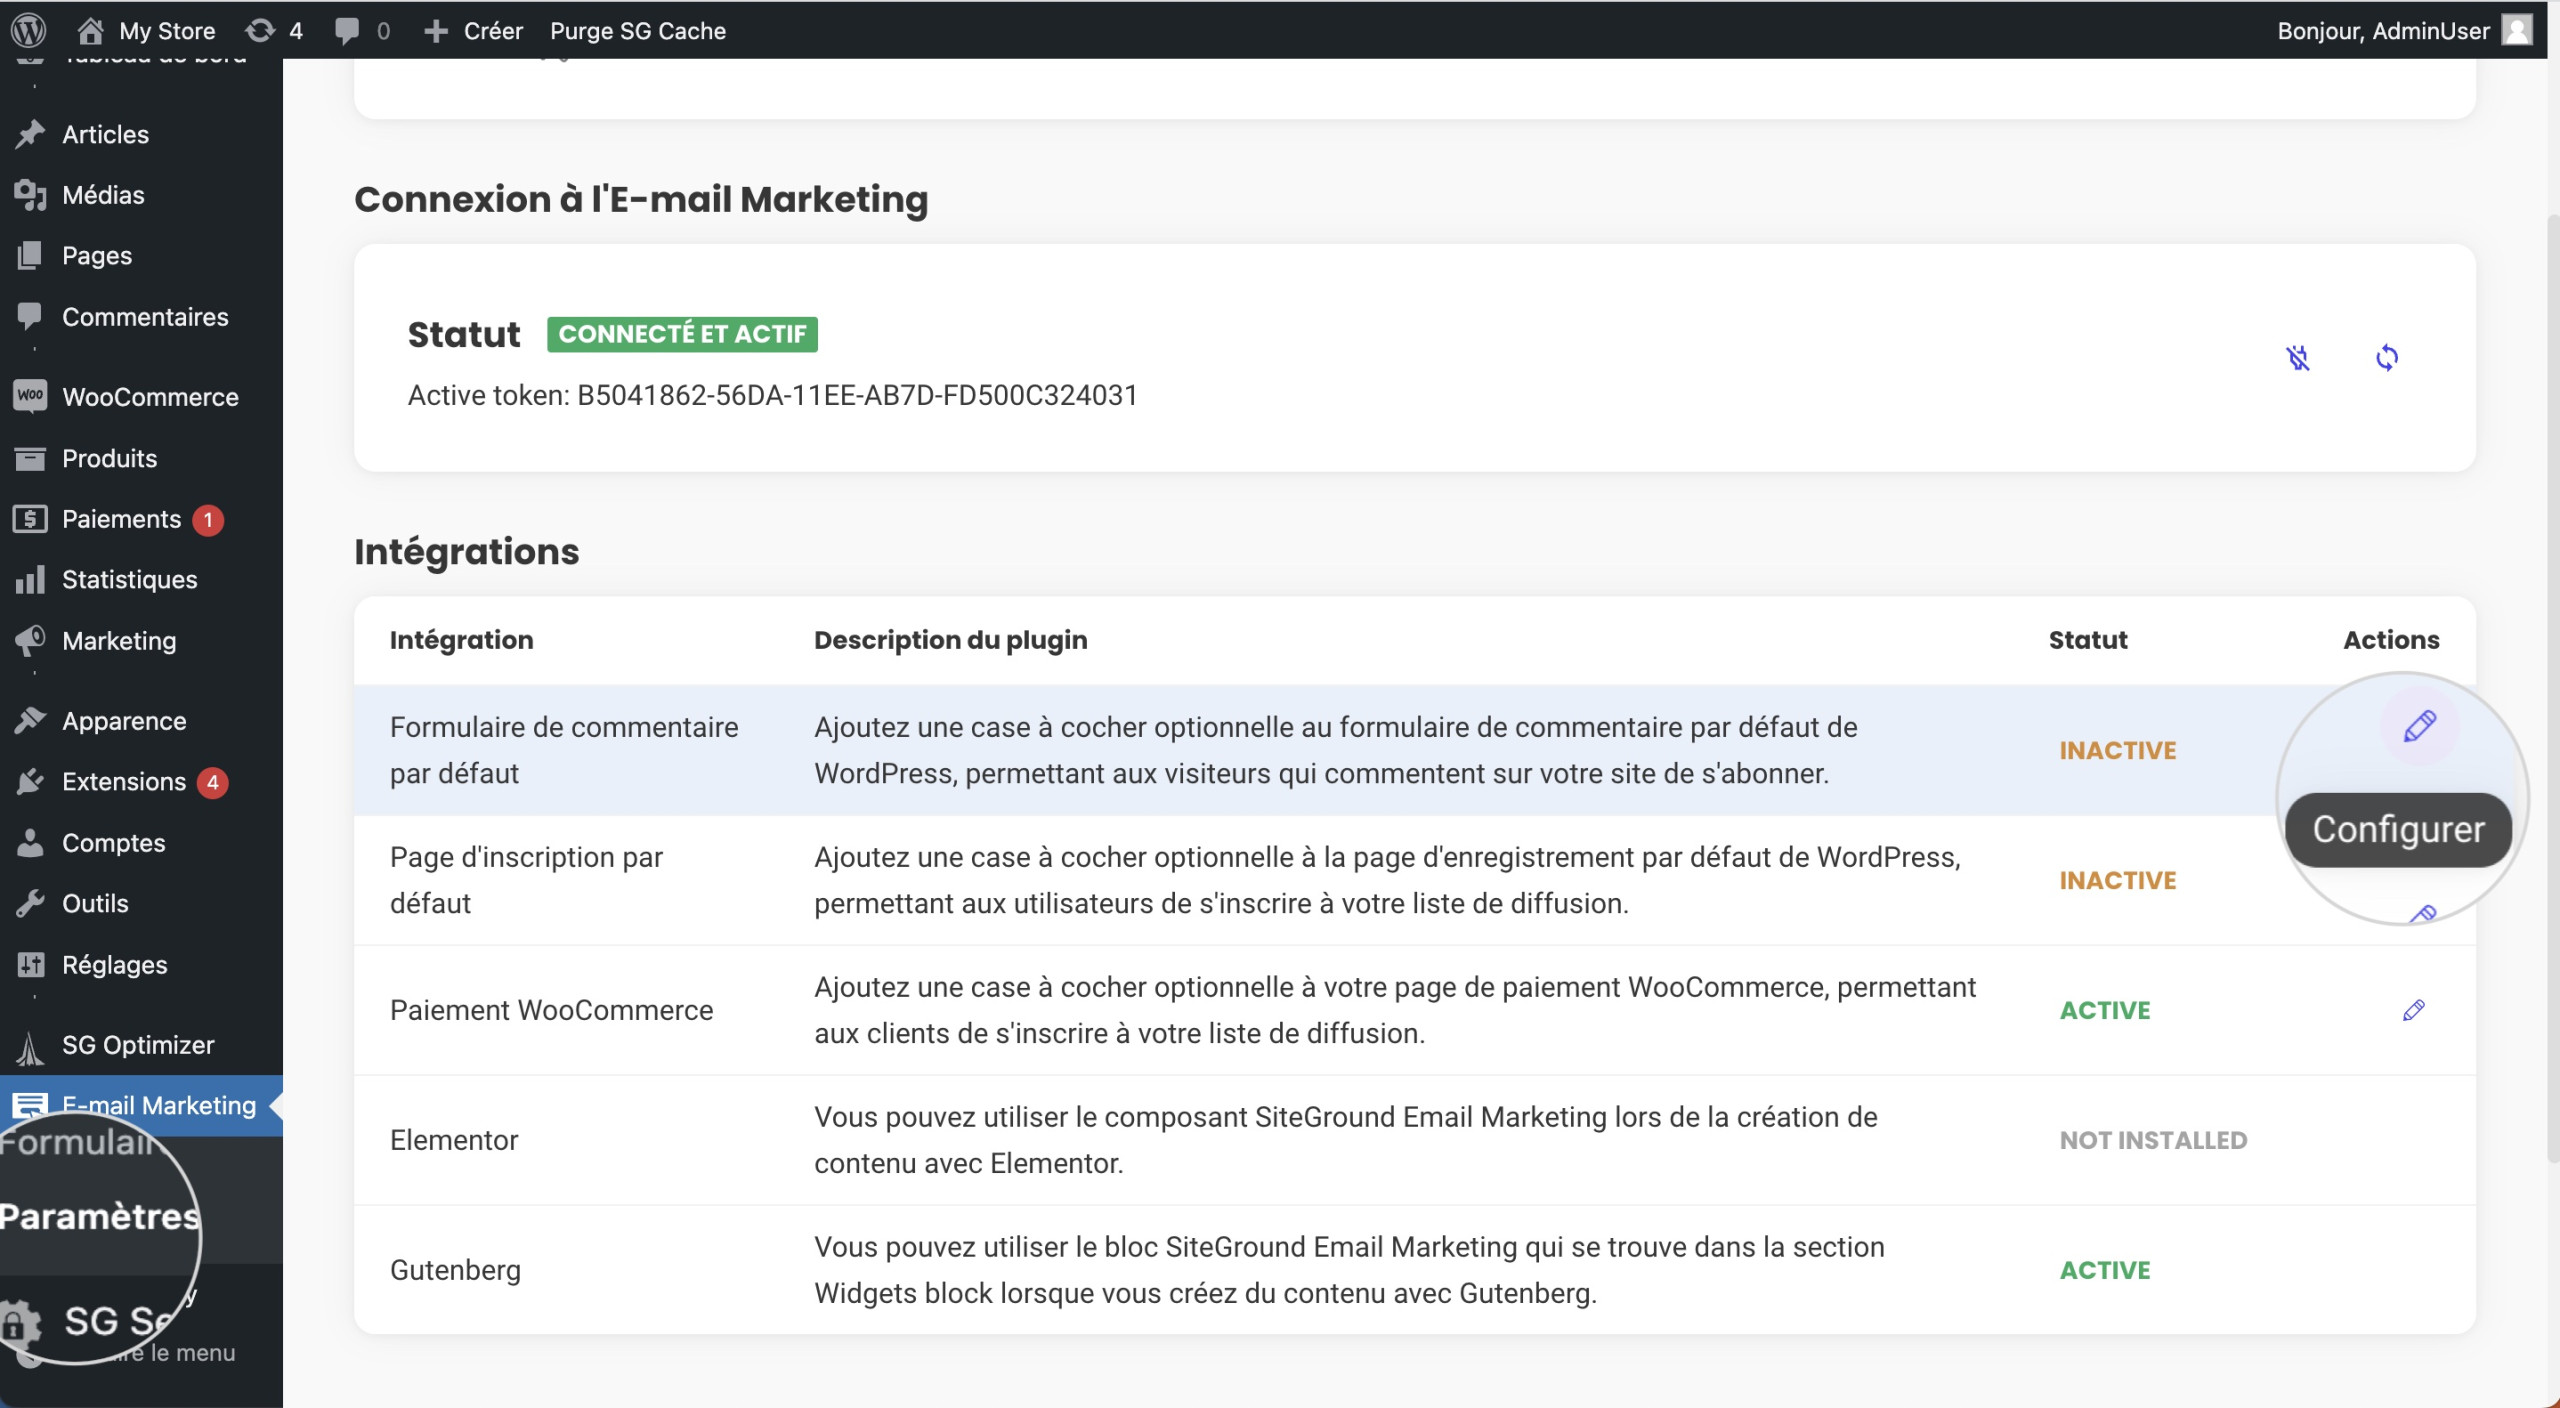Click NOT INSTALLED status for Elementor
The height and width of the screenshot is (1408, 2560).
[x=2153, y=1140]
